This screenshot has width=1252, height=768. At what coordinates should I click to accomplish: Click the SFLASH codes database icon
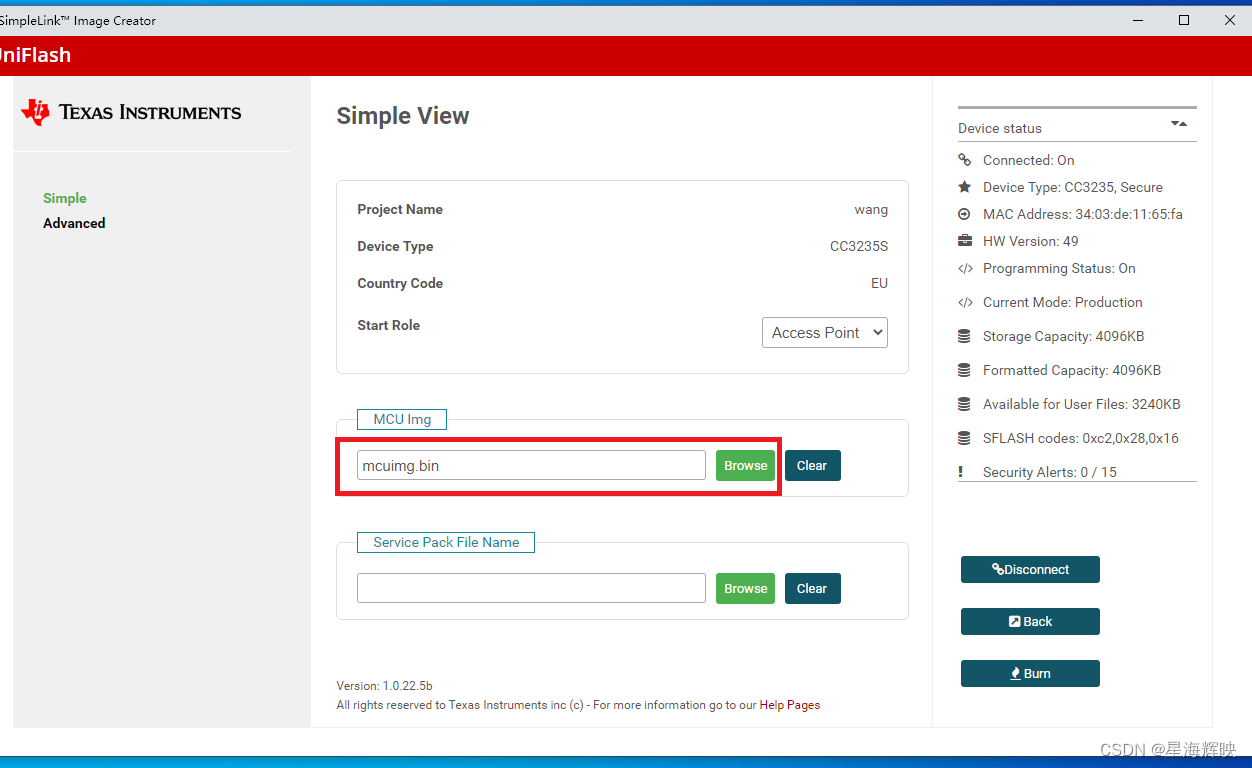(x=964, y=438)
